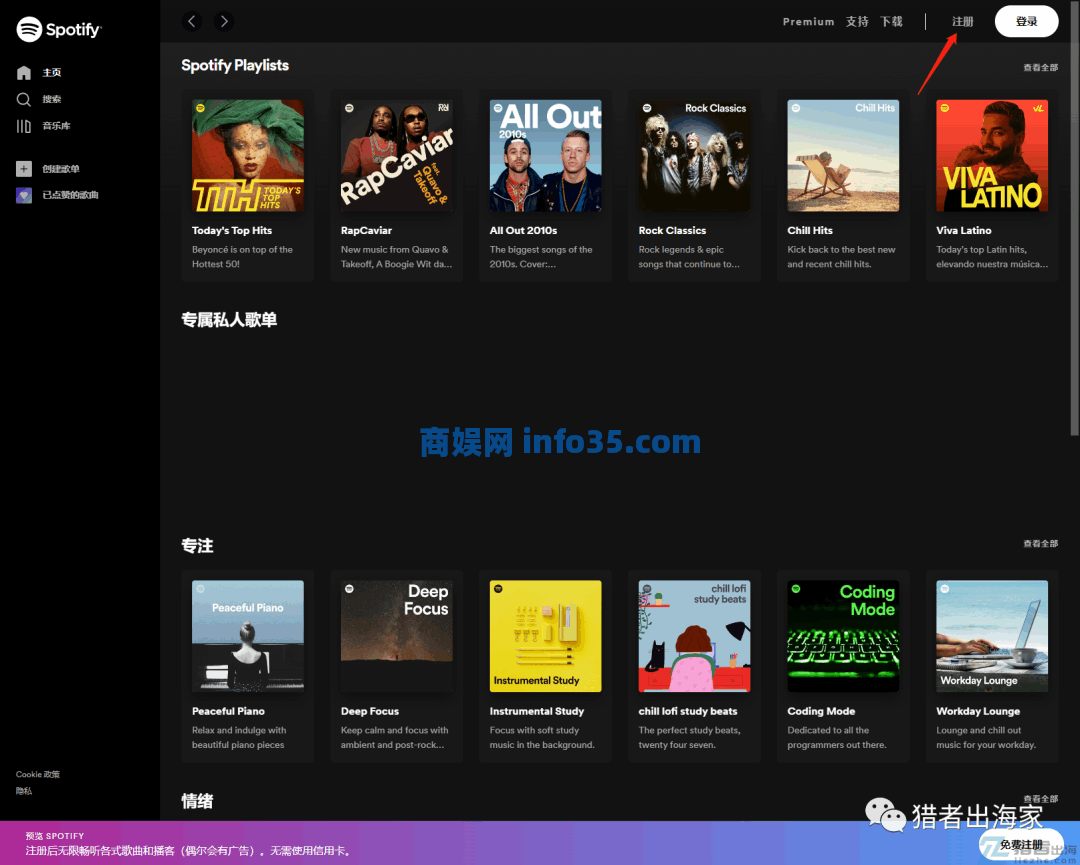Image resolution: width=1080 pixels, height=865 pixels.
Task: Open All Out 2010s playlist cover
Action: 546,156
